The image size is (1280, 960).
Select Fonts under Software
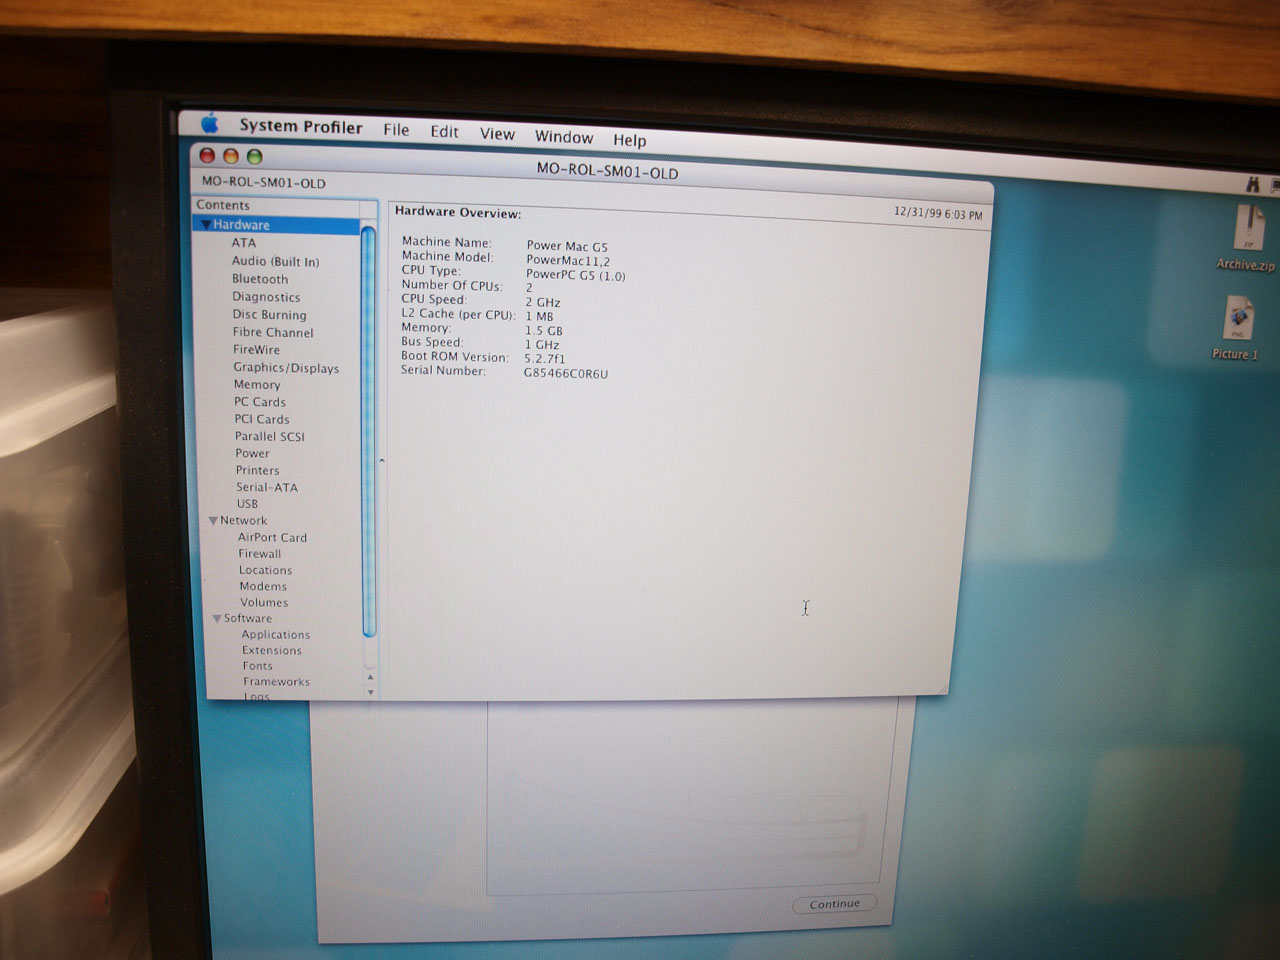pos(257,666)
